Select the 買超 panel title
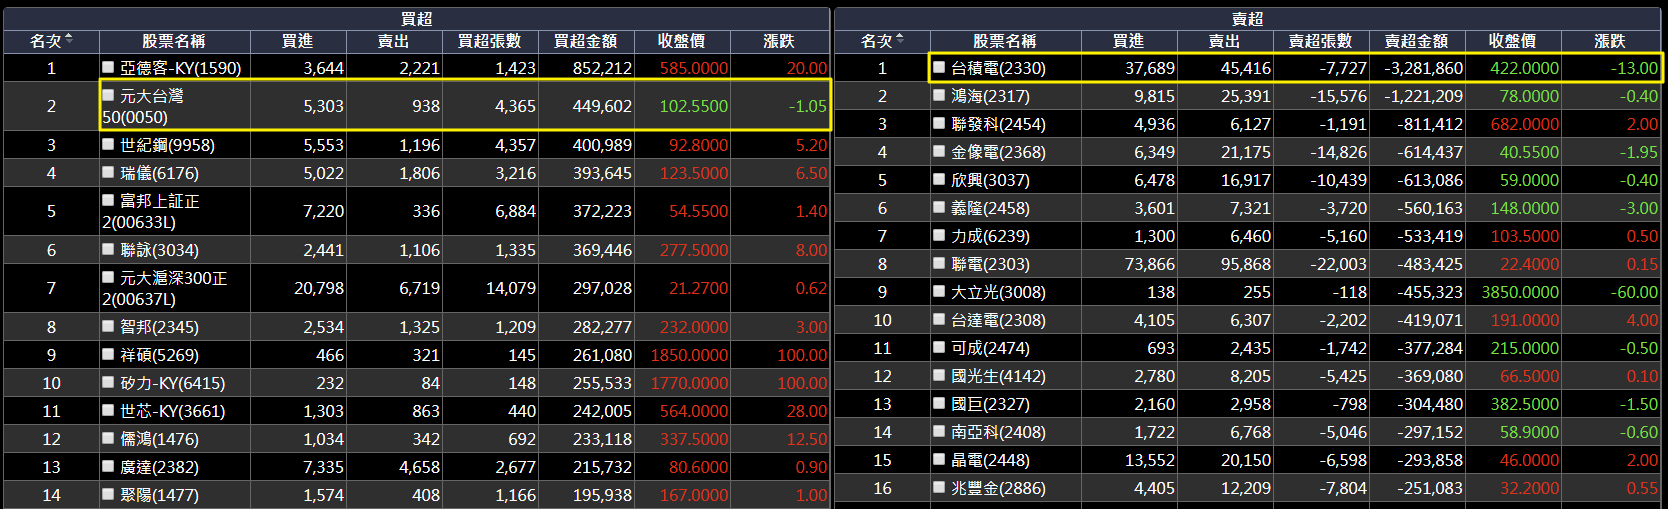The height and width of the screenshot is (509, 1668). (417, 19)
